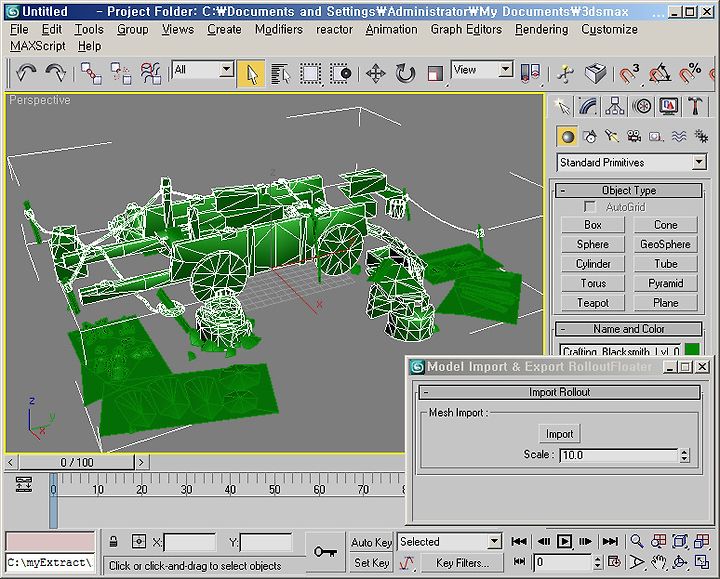Choose the Select Object arrow tool
This screenshot has height=579, width=720.
pos(251,74)
